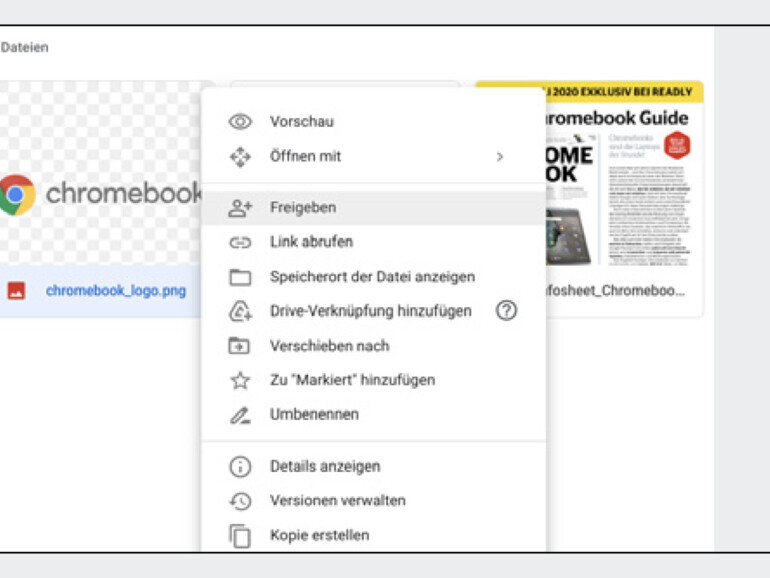Click the help question mark icon

pyautogui.click(x=506, y=311)
